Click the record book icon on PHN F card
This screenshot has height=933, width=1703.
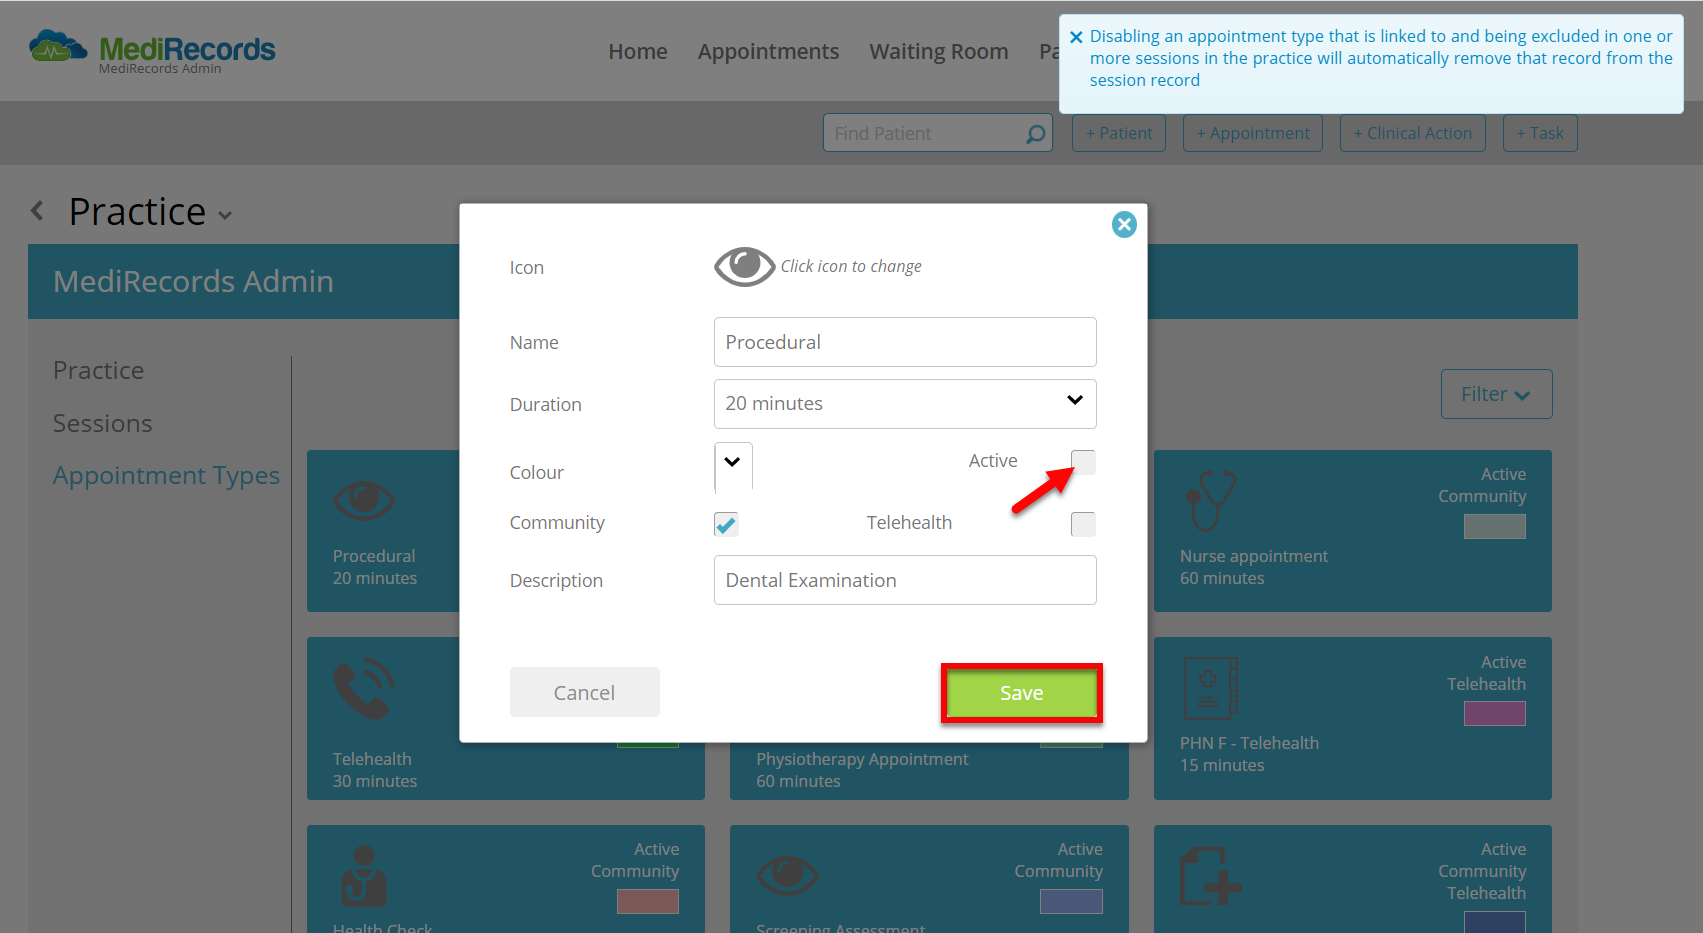coord(1211,688)
